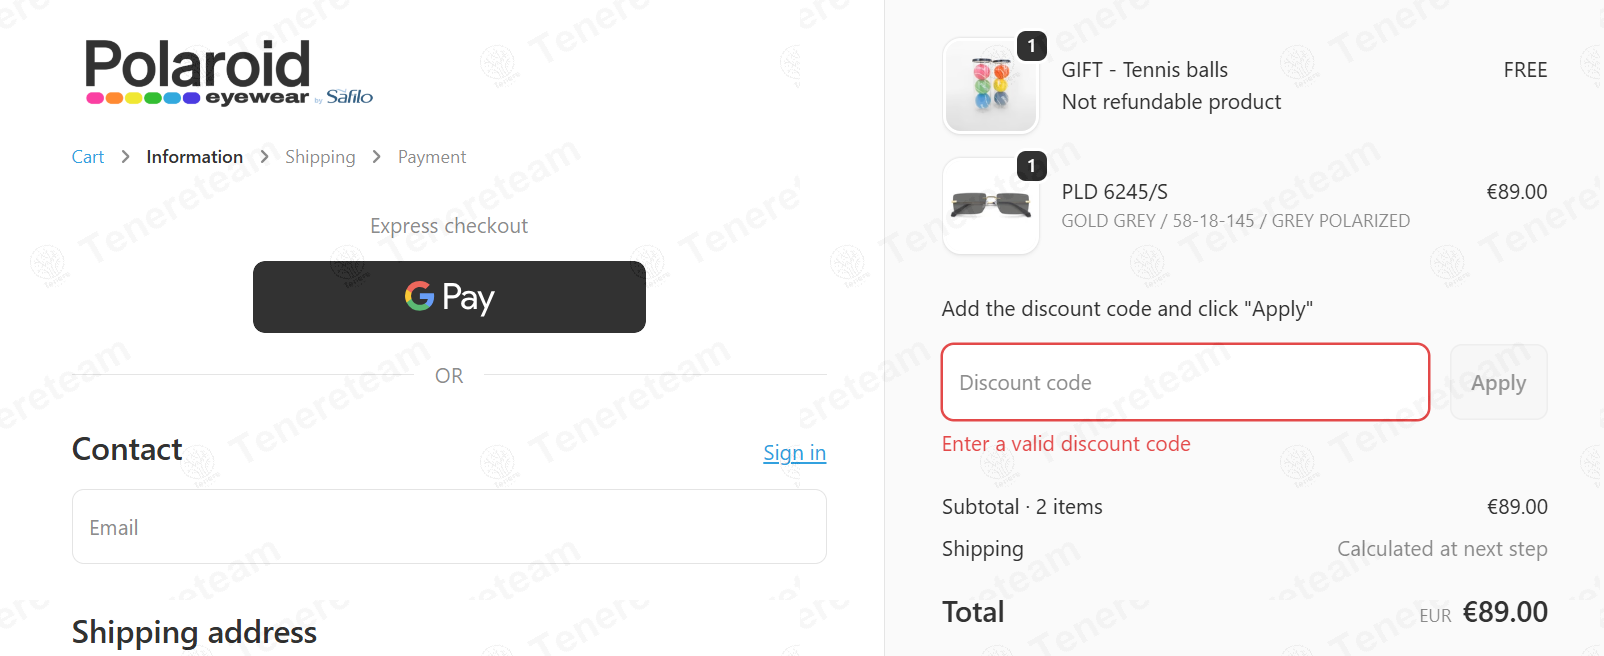Click the PLD 6245/S product name

tap(1114, 192)
